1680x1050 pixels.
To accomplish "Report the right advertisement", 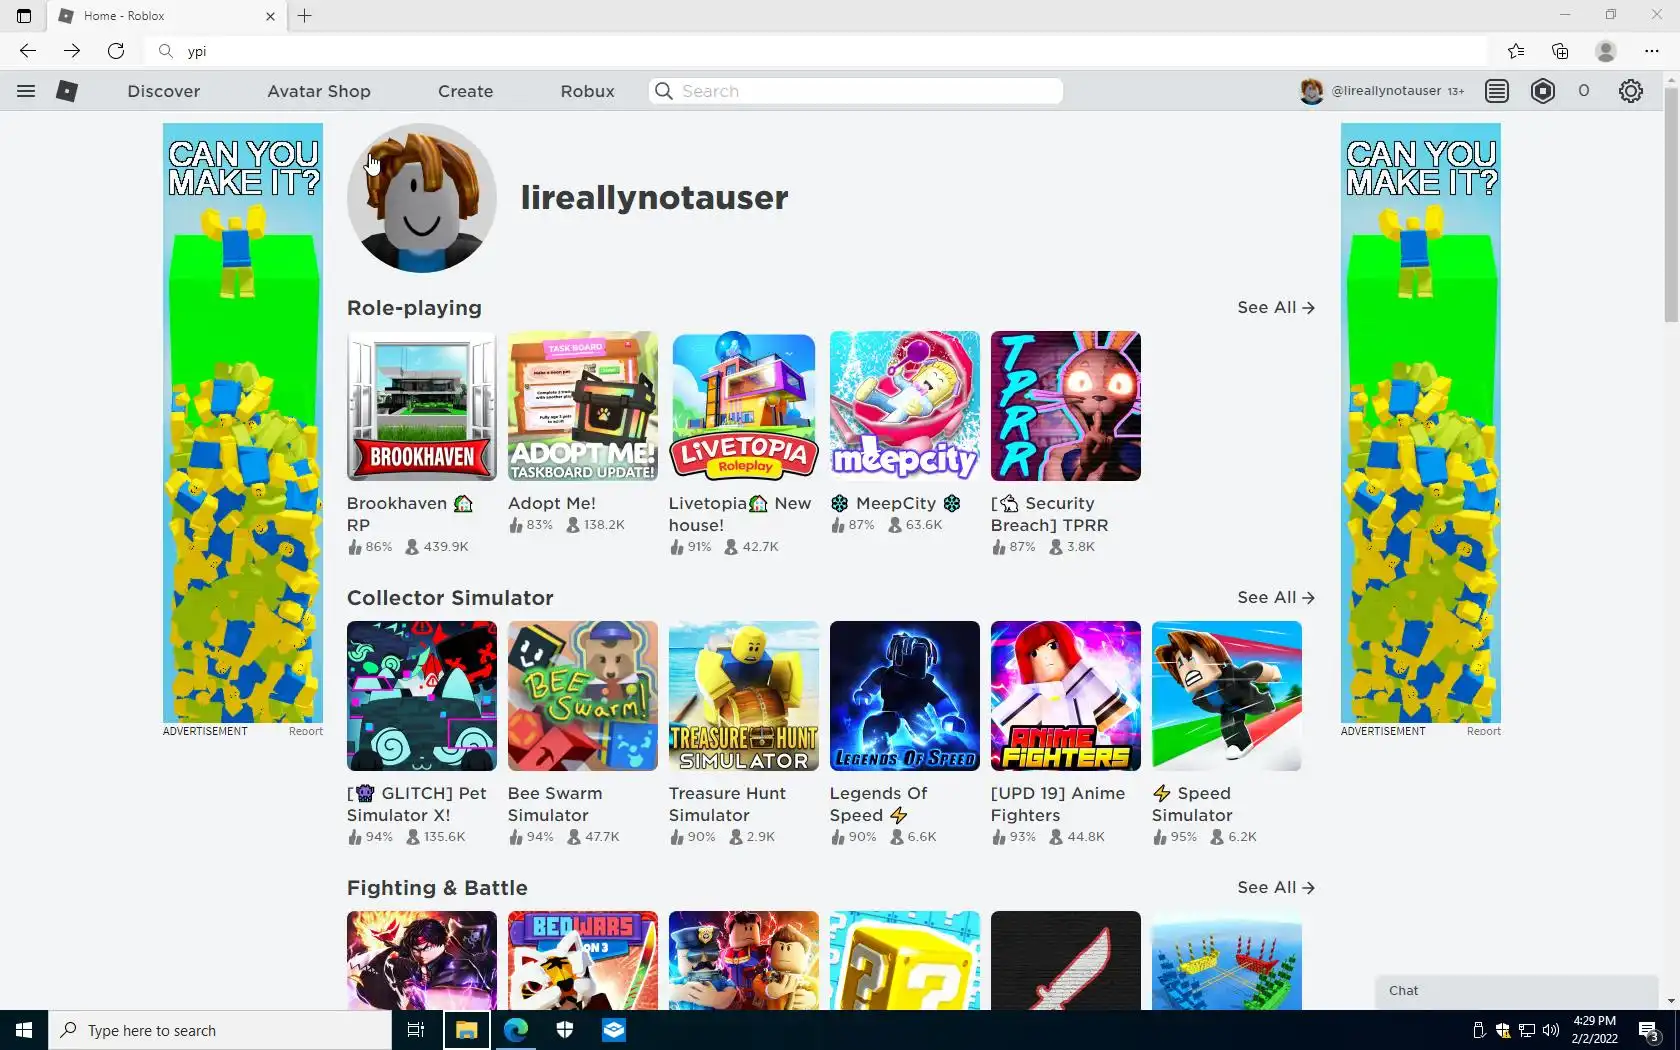I will (x=1484, y=731).
